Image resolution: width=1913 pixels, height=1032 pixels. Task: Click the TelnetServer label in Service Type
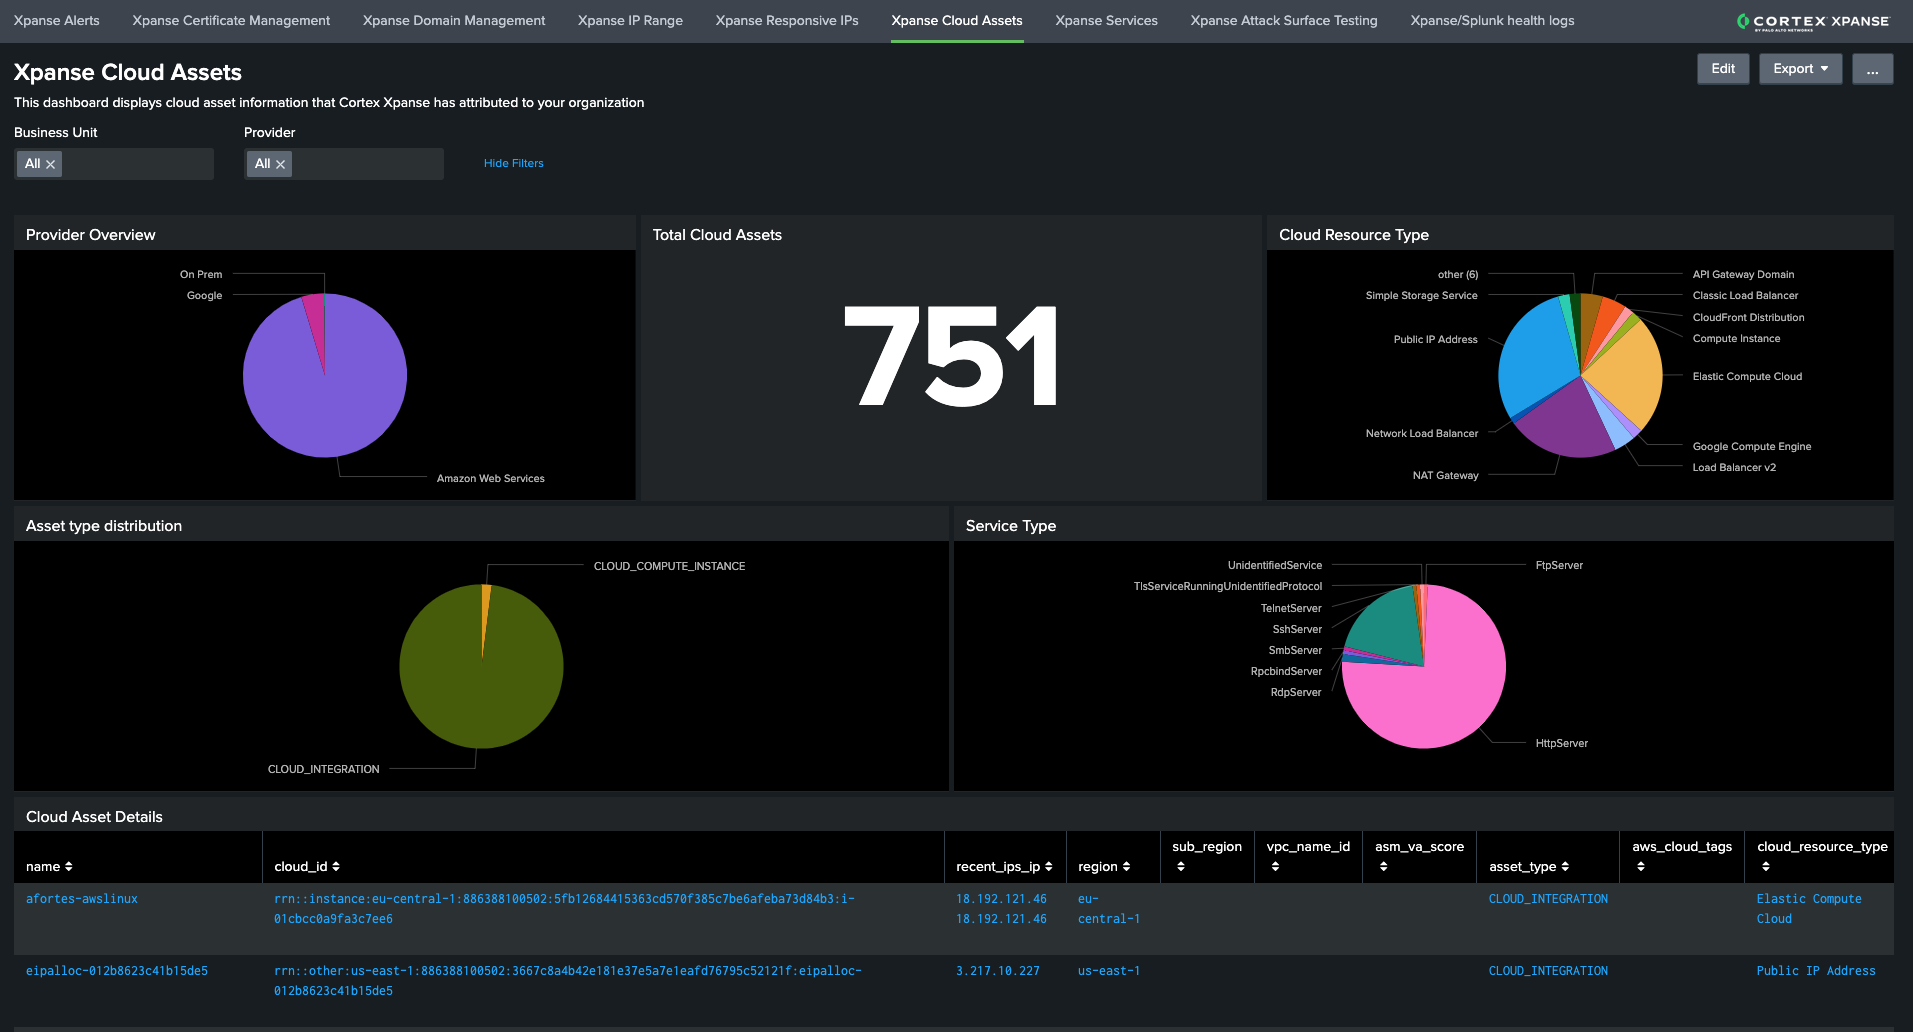point(1291,608)
